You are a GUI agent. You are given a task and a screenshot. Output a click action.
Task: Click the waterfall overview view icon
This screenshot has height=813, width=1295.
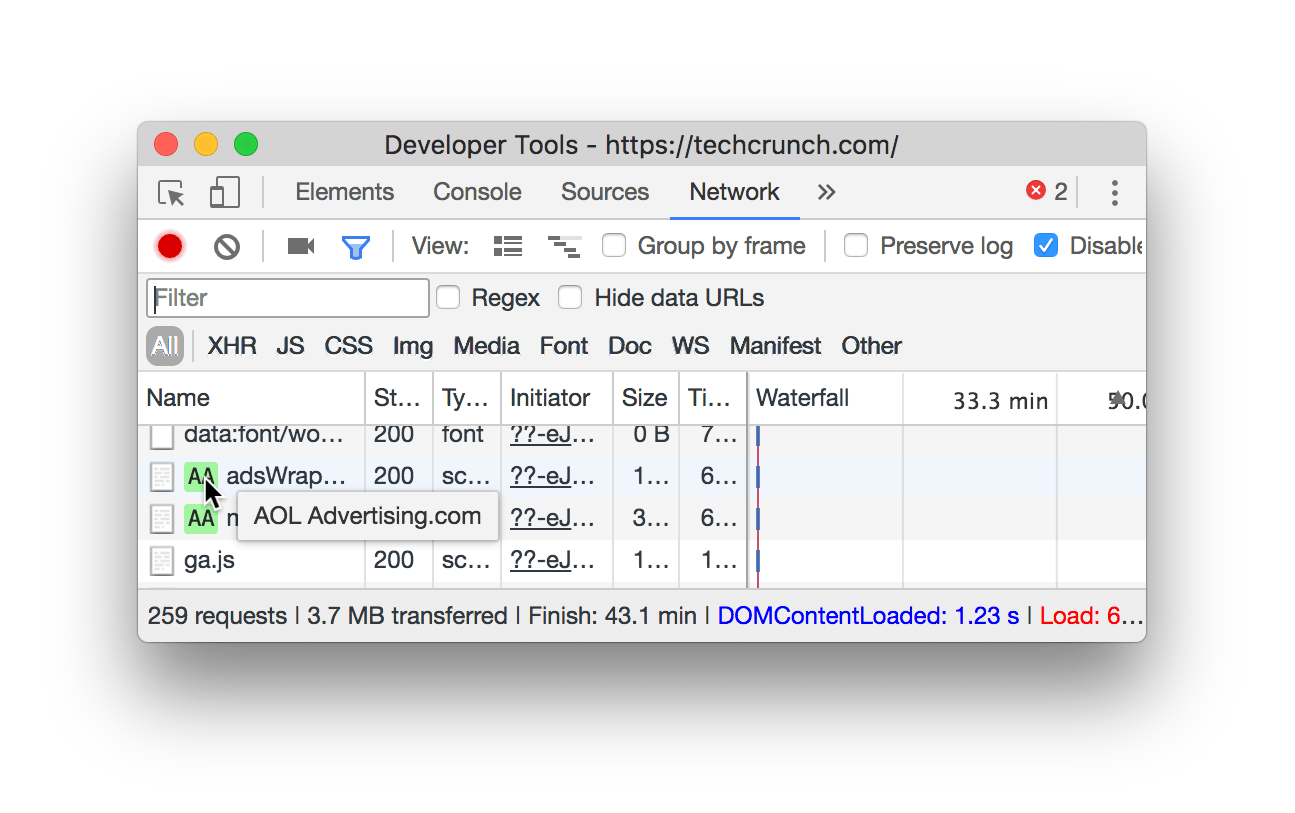[x=564, y=246]
